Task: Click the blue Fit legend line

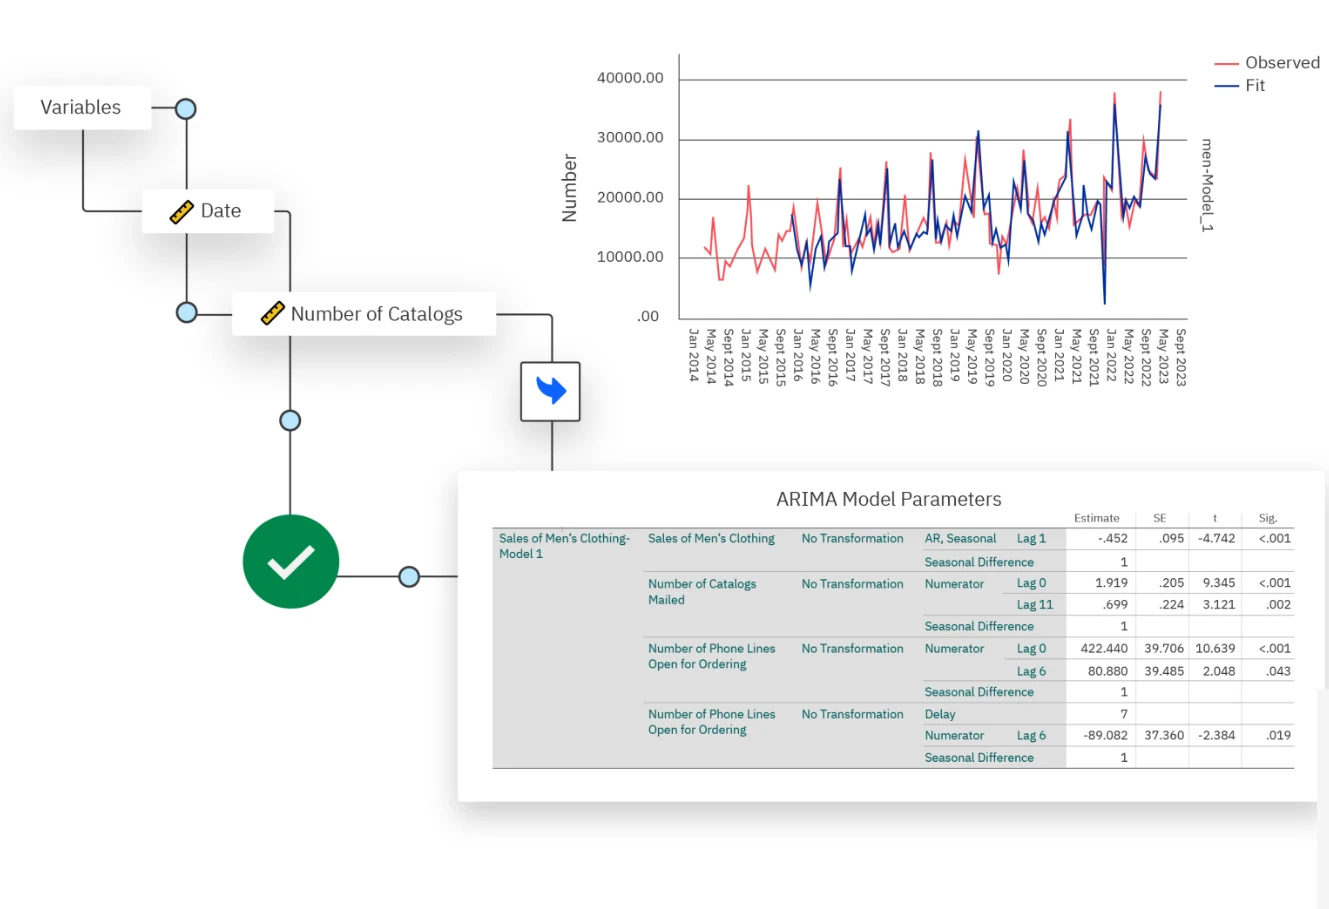Action: pyautogui.click(x=1227, y=86)
